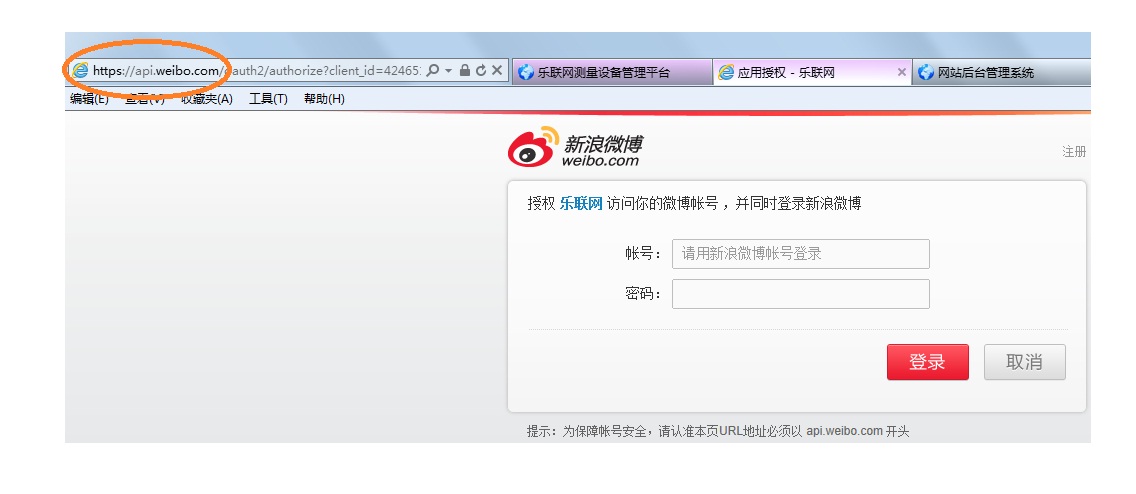Click the search magnifier icon in address bar

point(433,71)
